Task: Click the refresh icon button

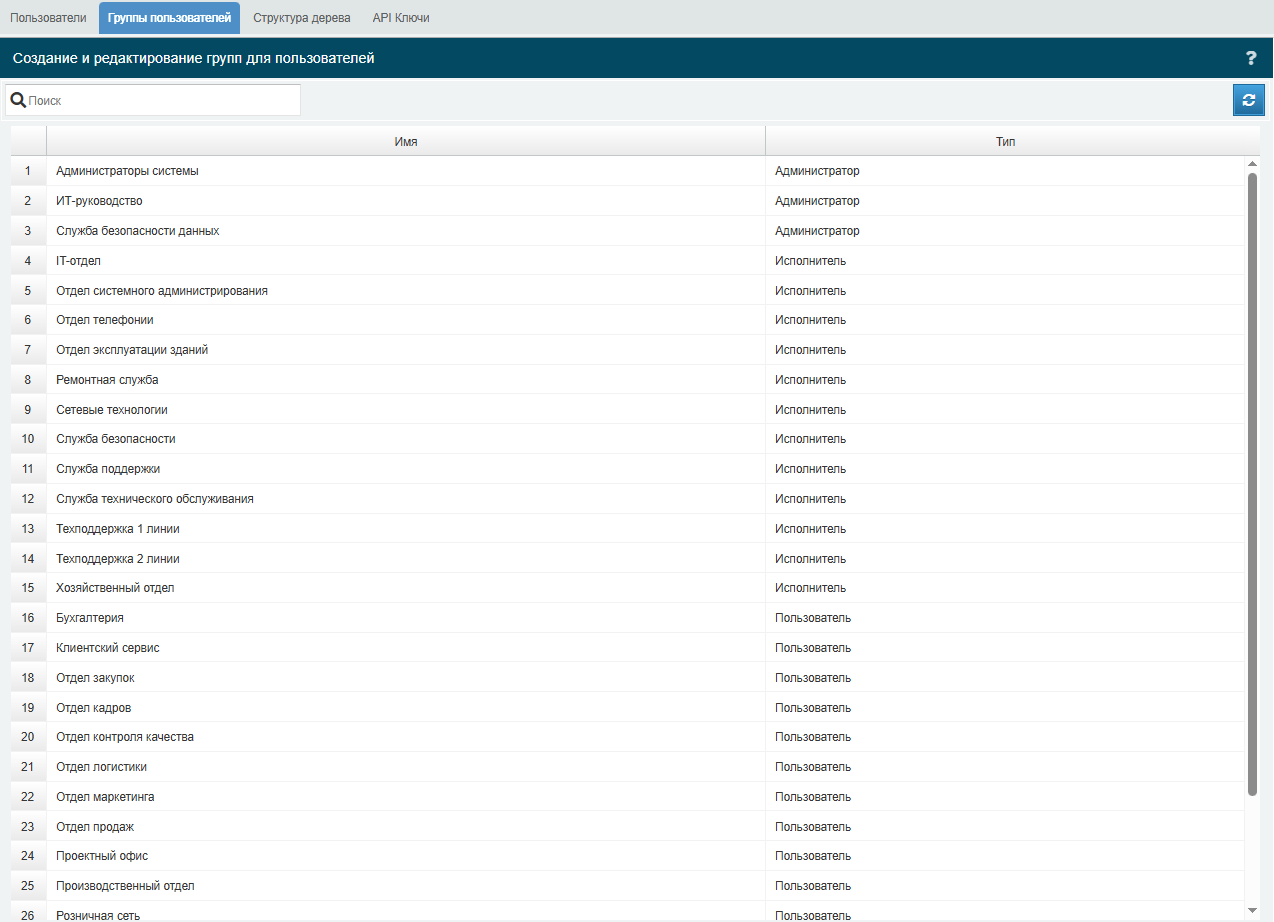Action: coord(1248,100)
